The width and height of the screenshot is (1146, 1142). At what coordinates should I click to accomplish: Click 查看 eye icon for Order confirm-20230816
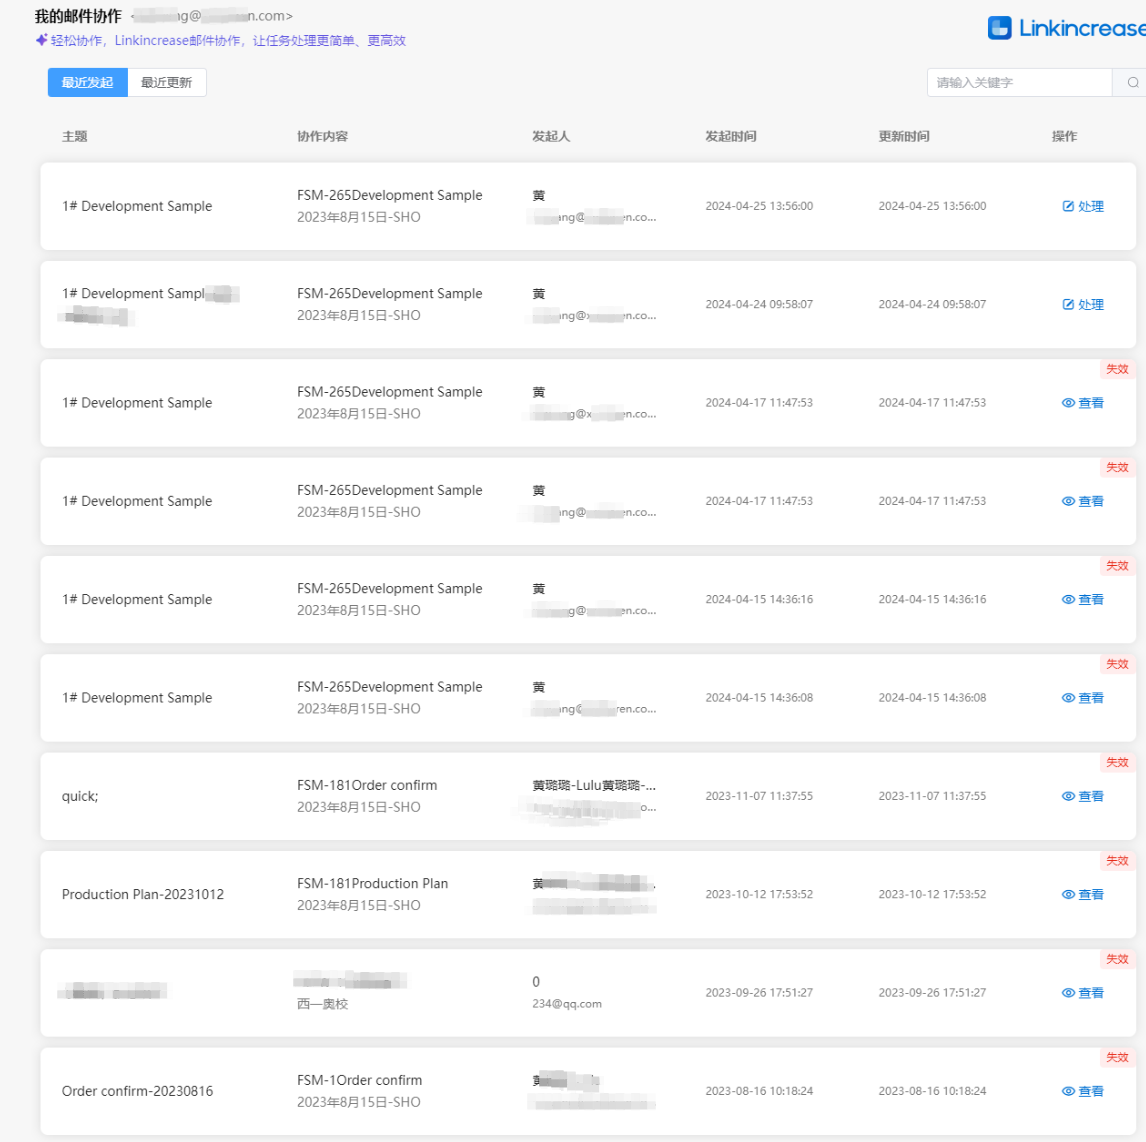pyautogui.click(x=1068, y=1091)
